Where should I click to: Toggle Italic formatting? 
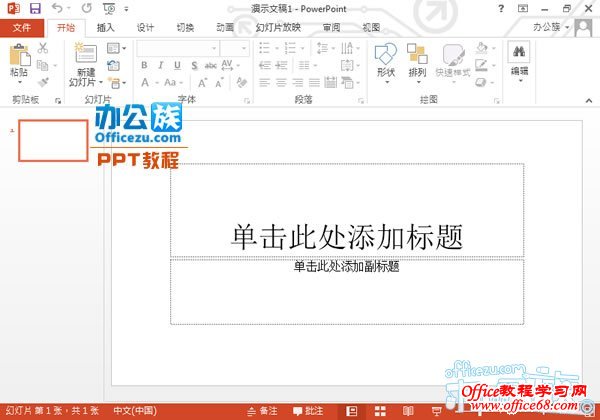click(161, 65)
